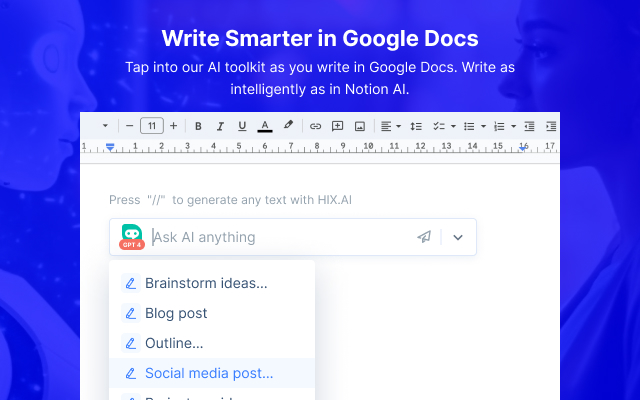Select Social media post... menu option
640x400 pixels.
pyautogui.click(x=212, y=373)
